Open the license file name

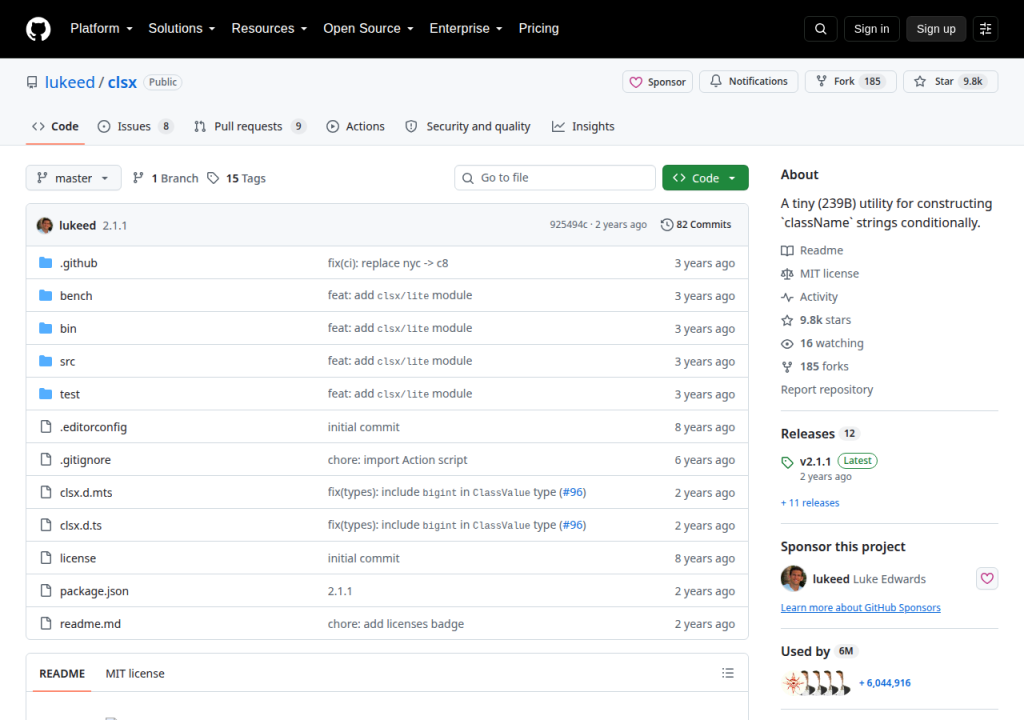[x=78, y=558]
